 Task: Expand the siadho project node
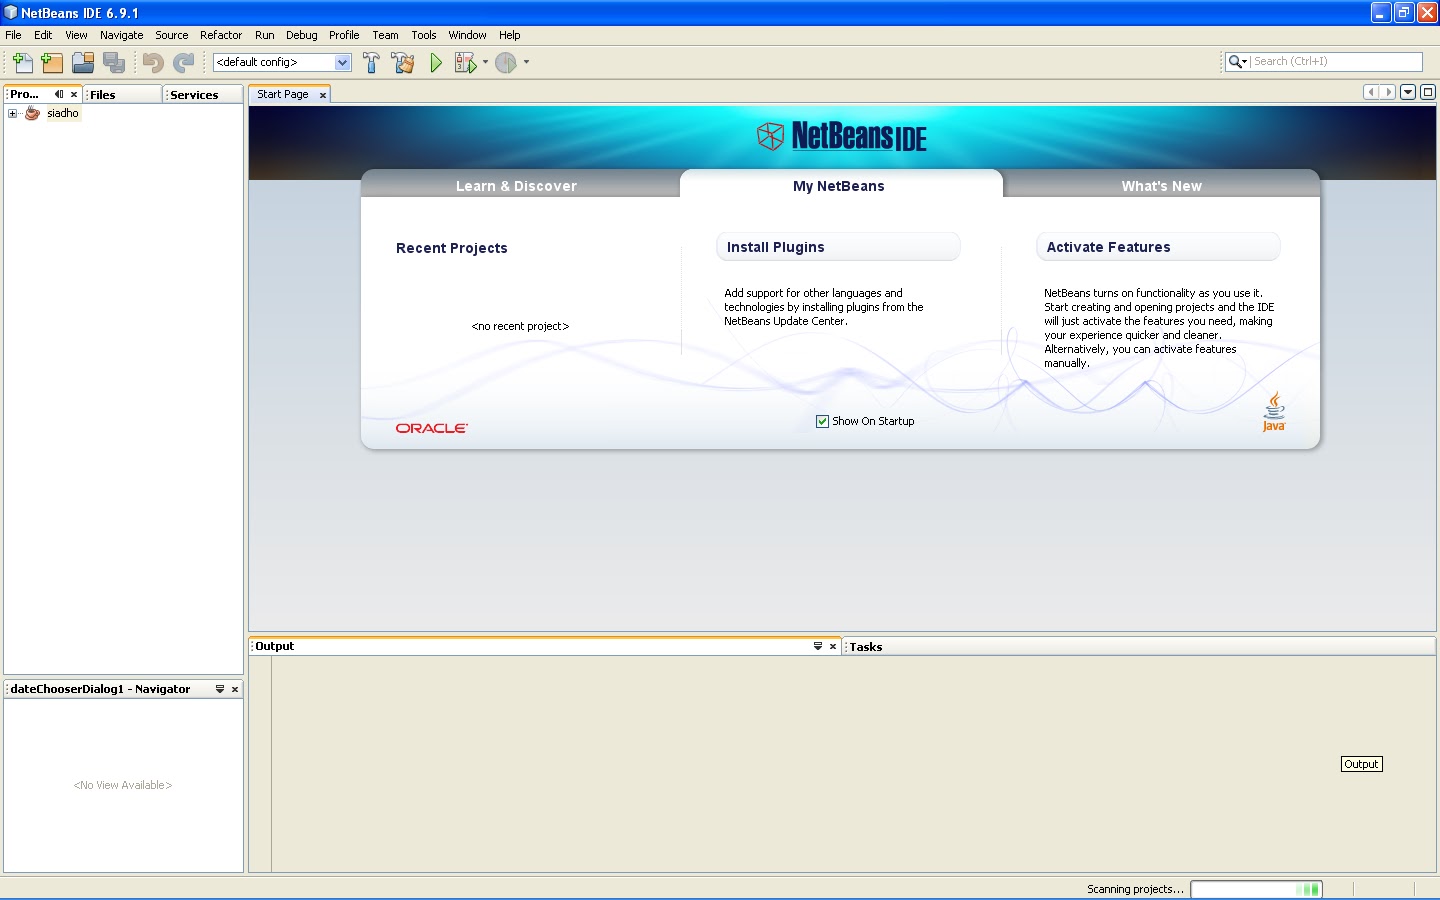11,113
